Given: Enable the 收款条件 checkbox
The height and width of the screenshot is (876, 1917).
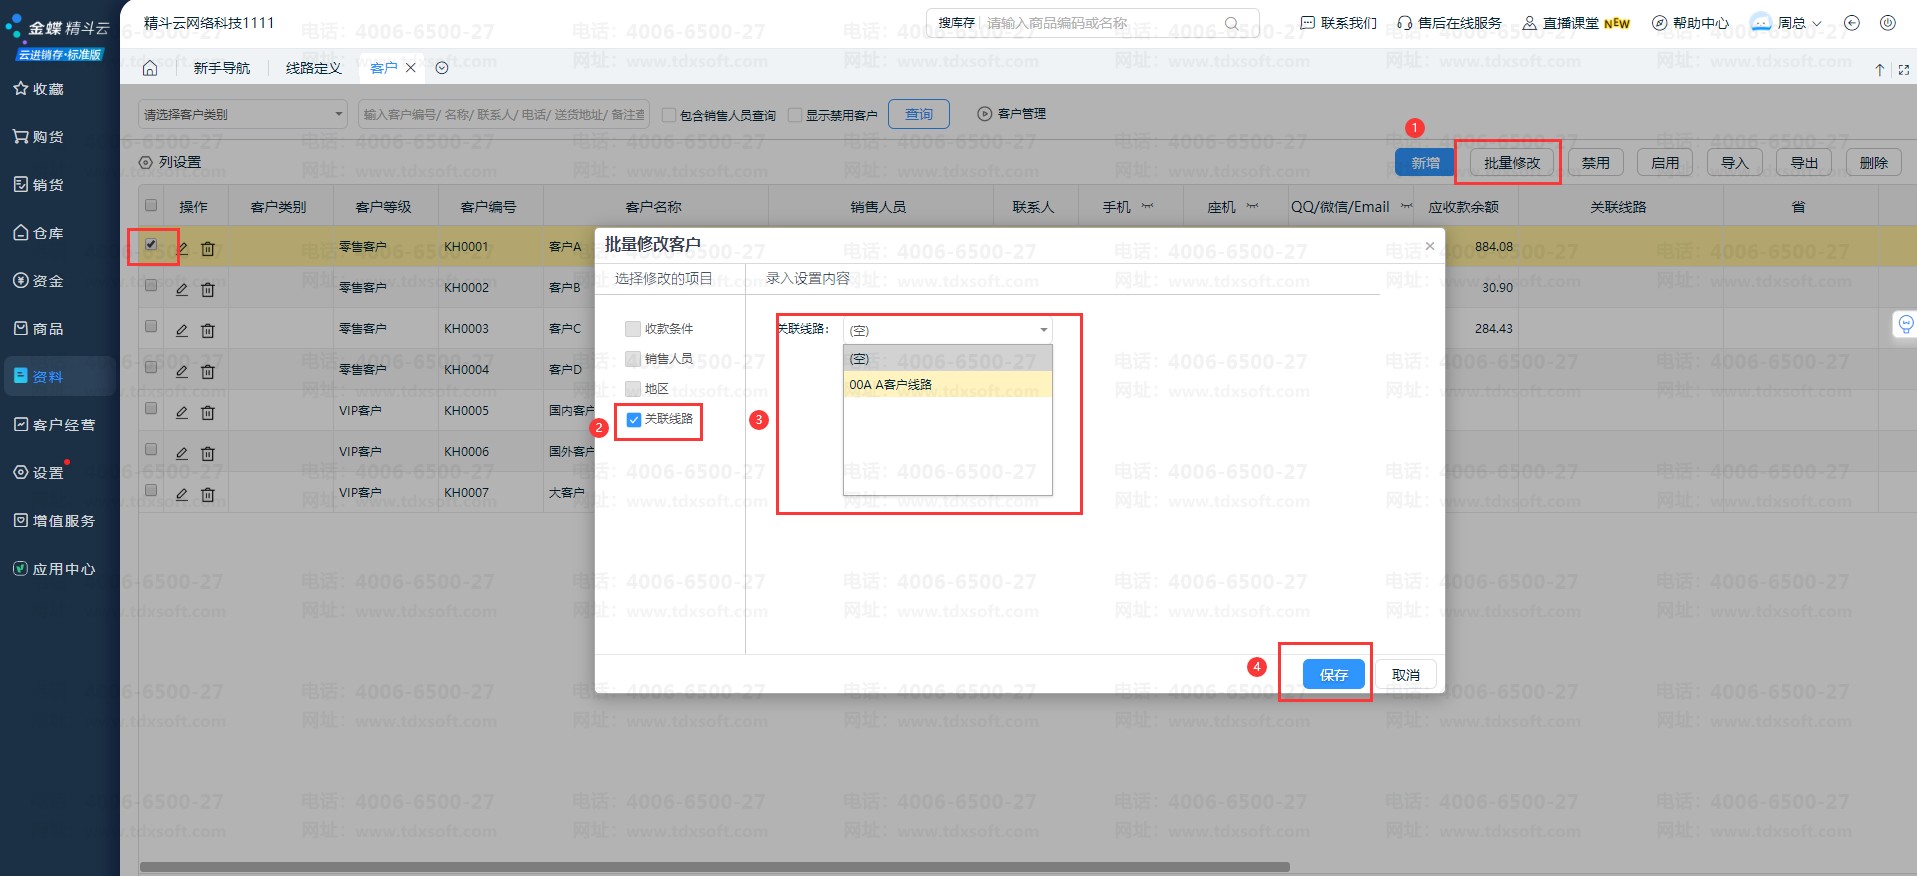Looking at the screenshot, I should pyautogui.click(x=633, y=329).
